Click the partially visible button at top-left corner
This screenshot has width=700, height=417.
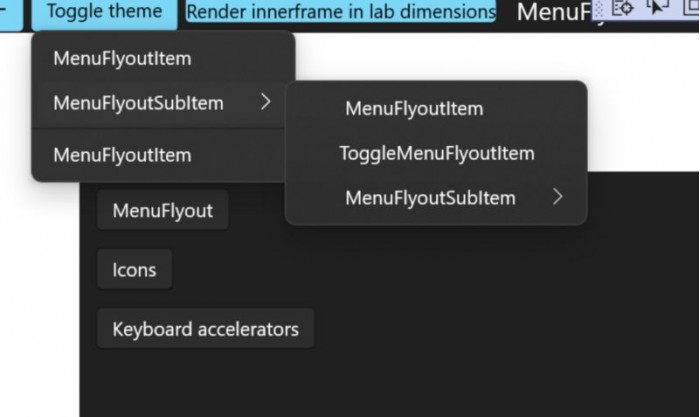[10, 12]
